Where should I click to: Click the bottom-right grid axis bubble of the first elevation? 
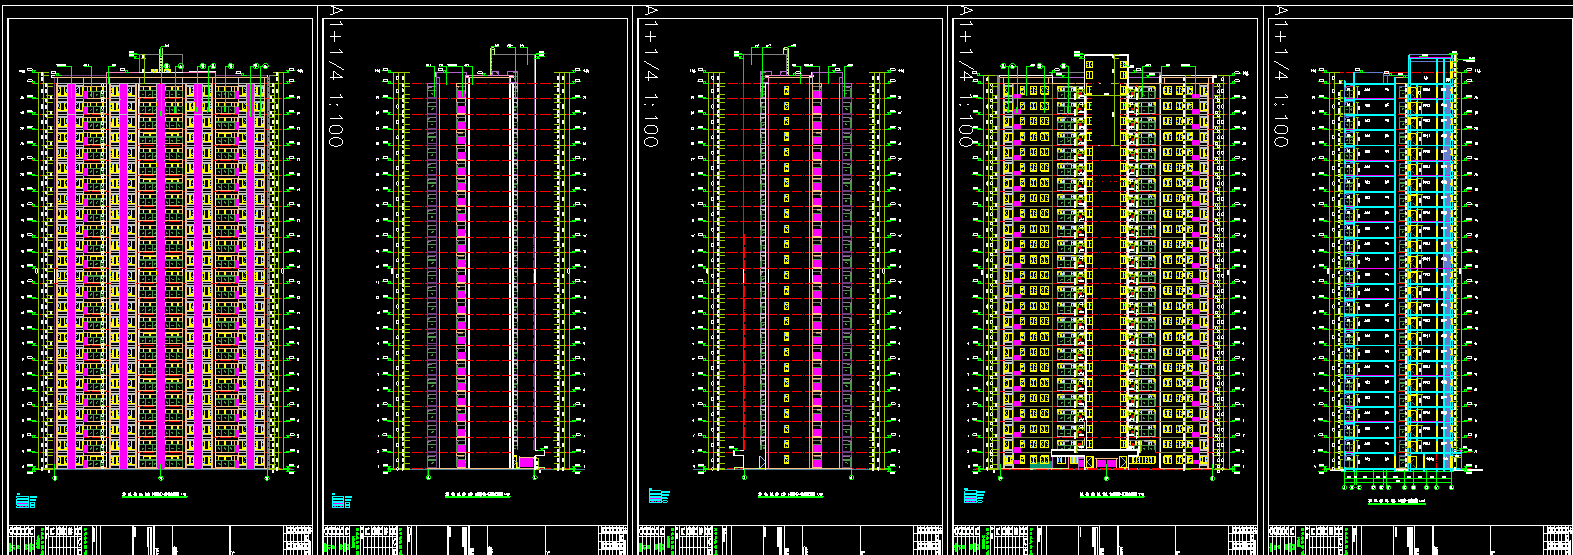[266, 478]
